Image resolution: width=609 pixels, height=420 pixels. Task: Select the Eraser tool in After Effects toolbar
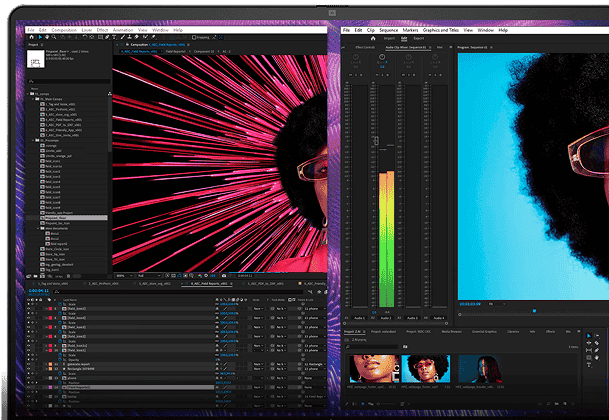coord(136,37)
